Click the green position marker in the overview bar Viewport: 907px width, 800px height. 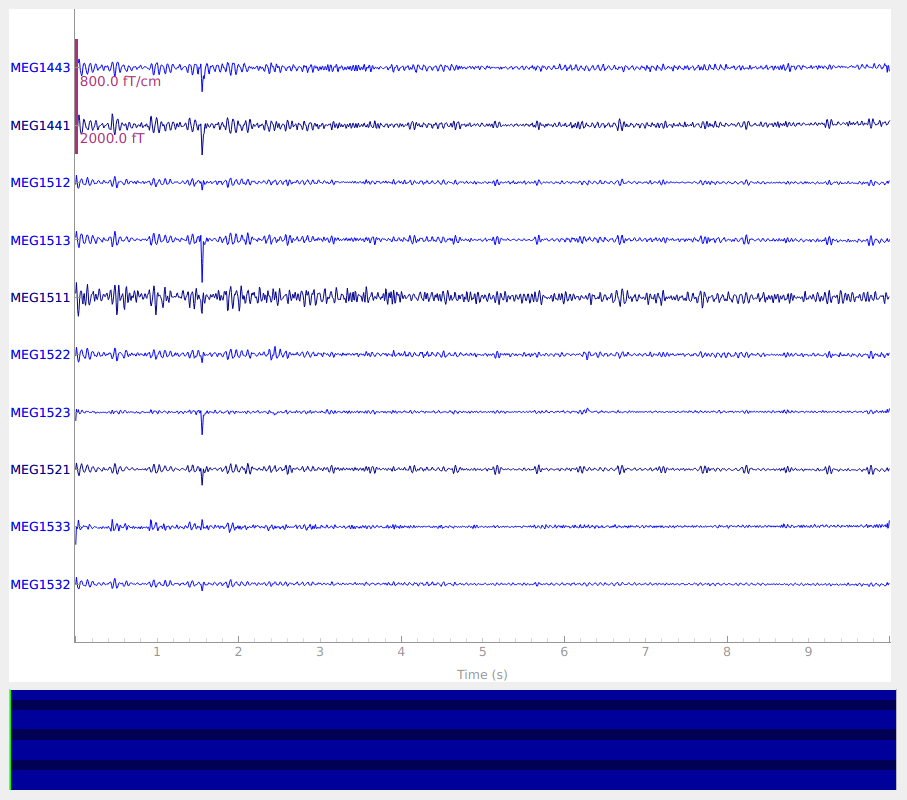(11, 740)
